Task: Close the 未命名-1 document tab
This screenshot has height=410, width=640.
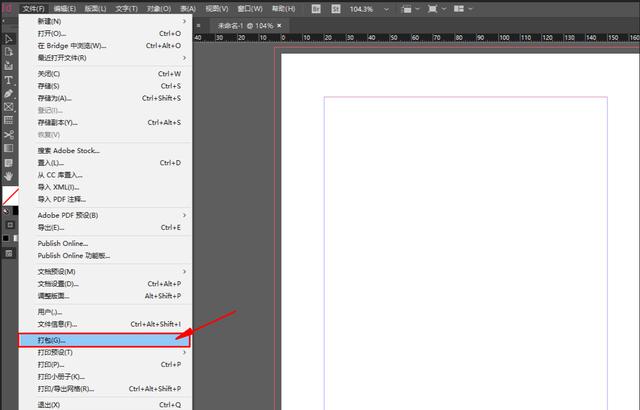Action: 279,25
